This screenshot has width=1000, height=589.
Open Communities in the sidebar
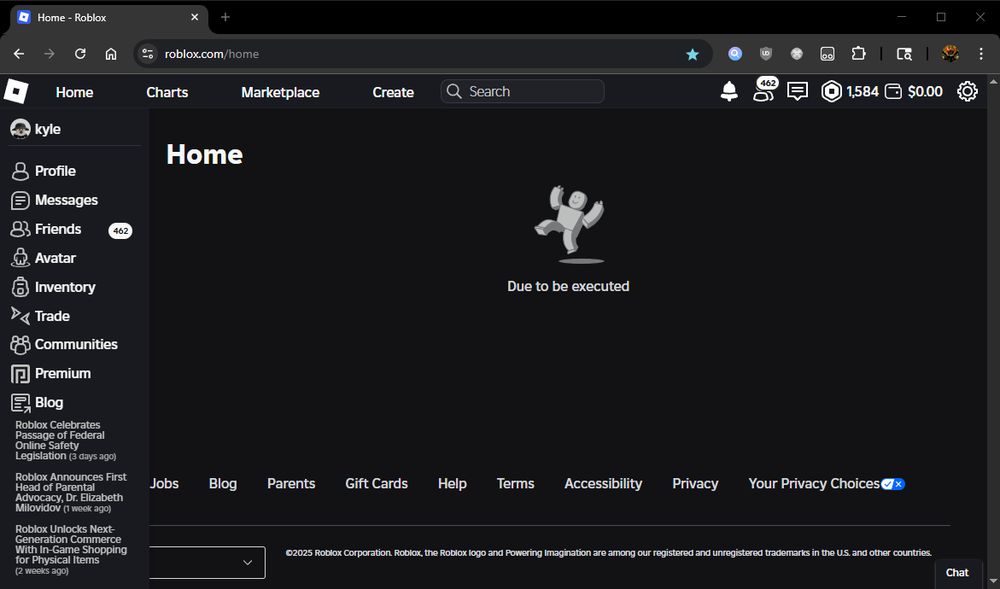coord(64,344)
